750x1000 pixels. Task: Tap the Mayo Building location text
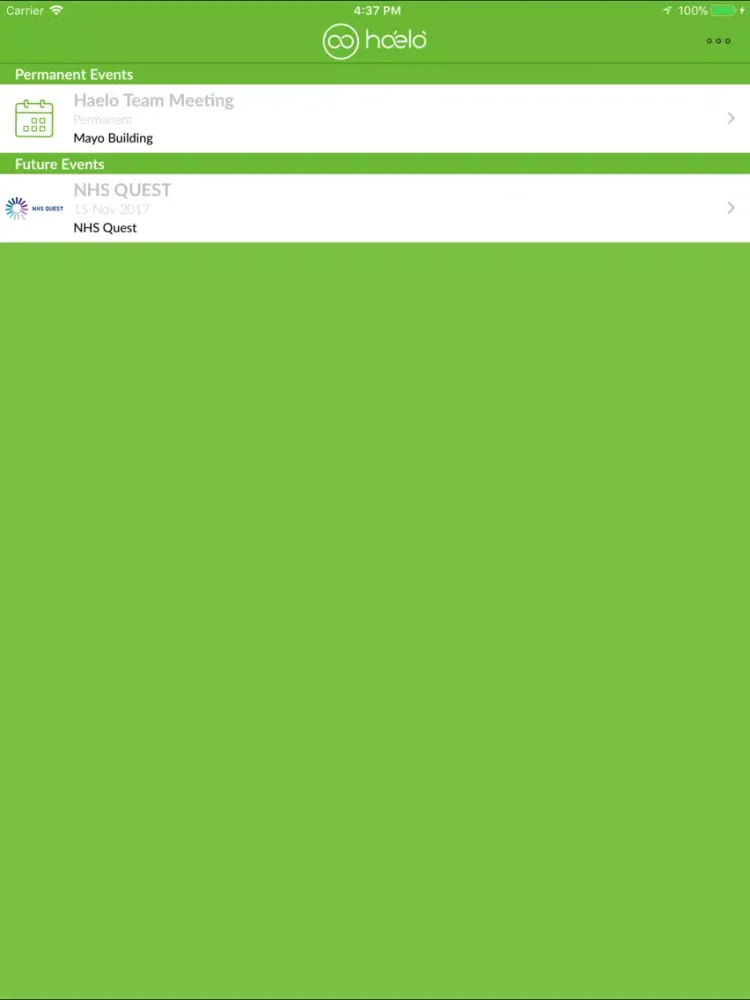tap(113, 138)
